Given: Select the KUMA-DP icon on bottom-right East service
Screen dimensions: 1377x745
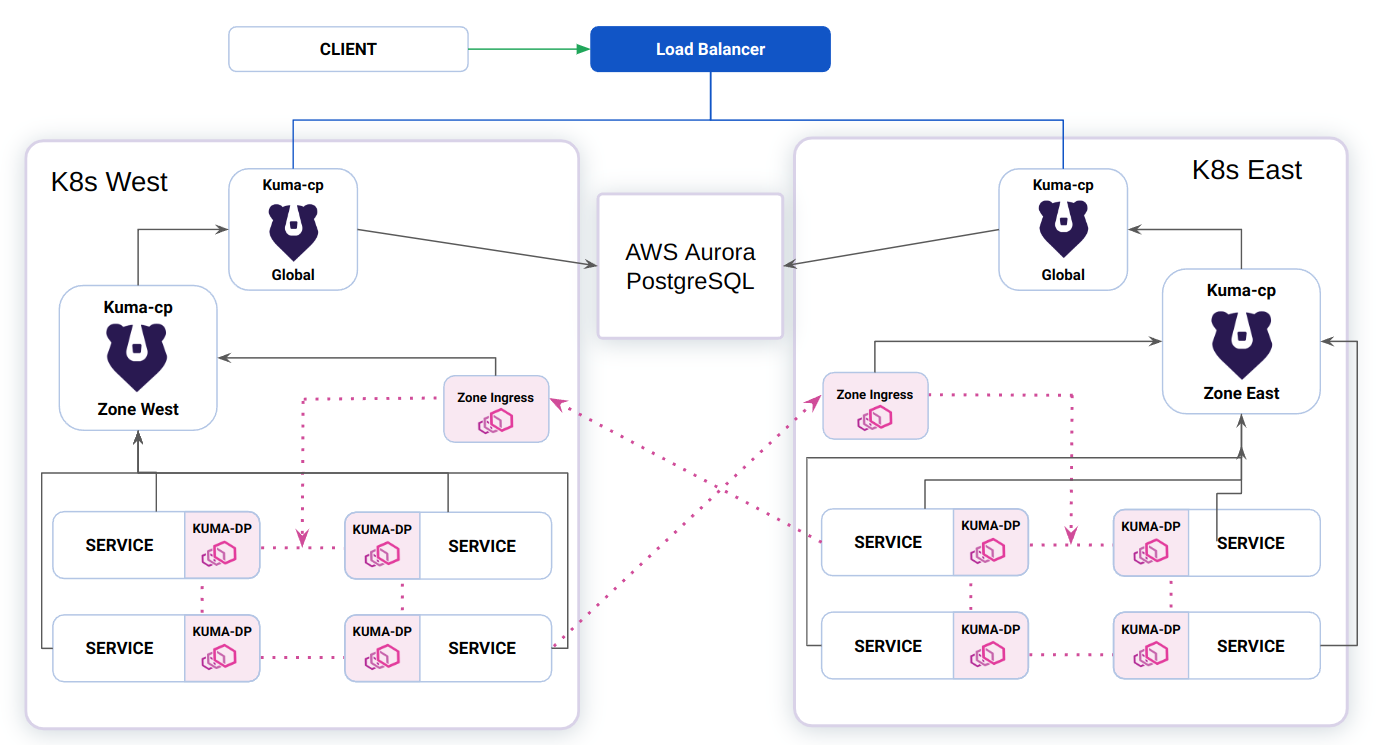Looking at the screenshot, I should [1150, 655].
